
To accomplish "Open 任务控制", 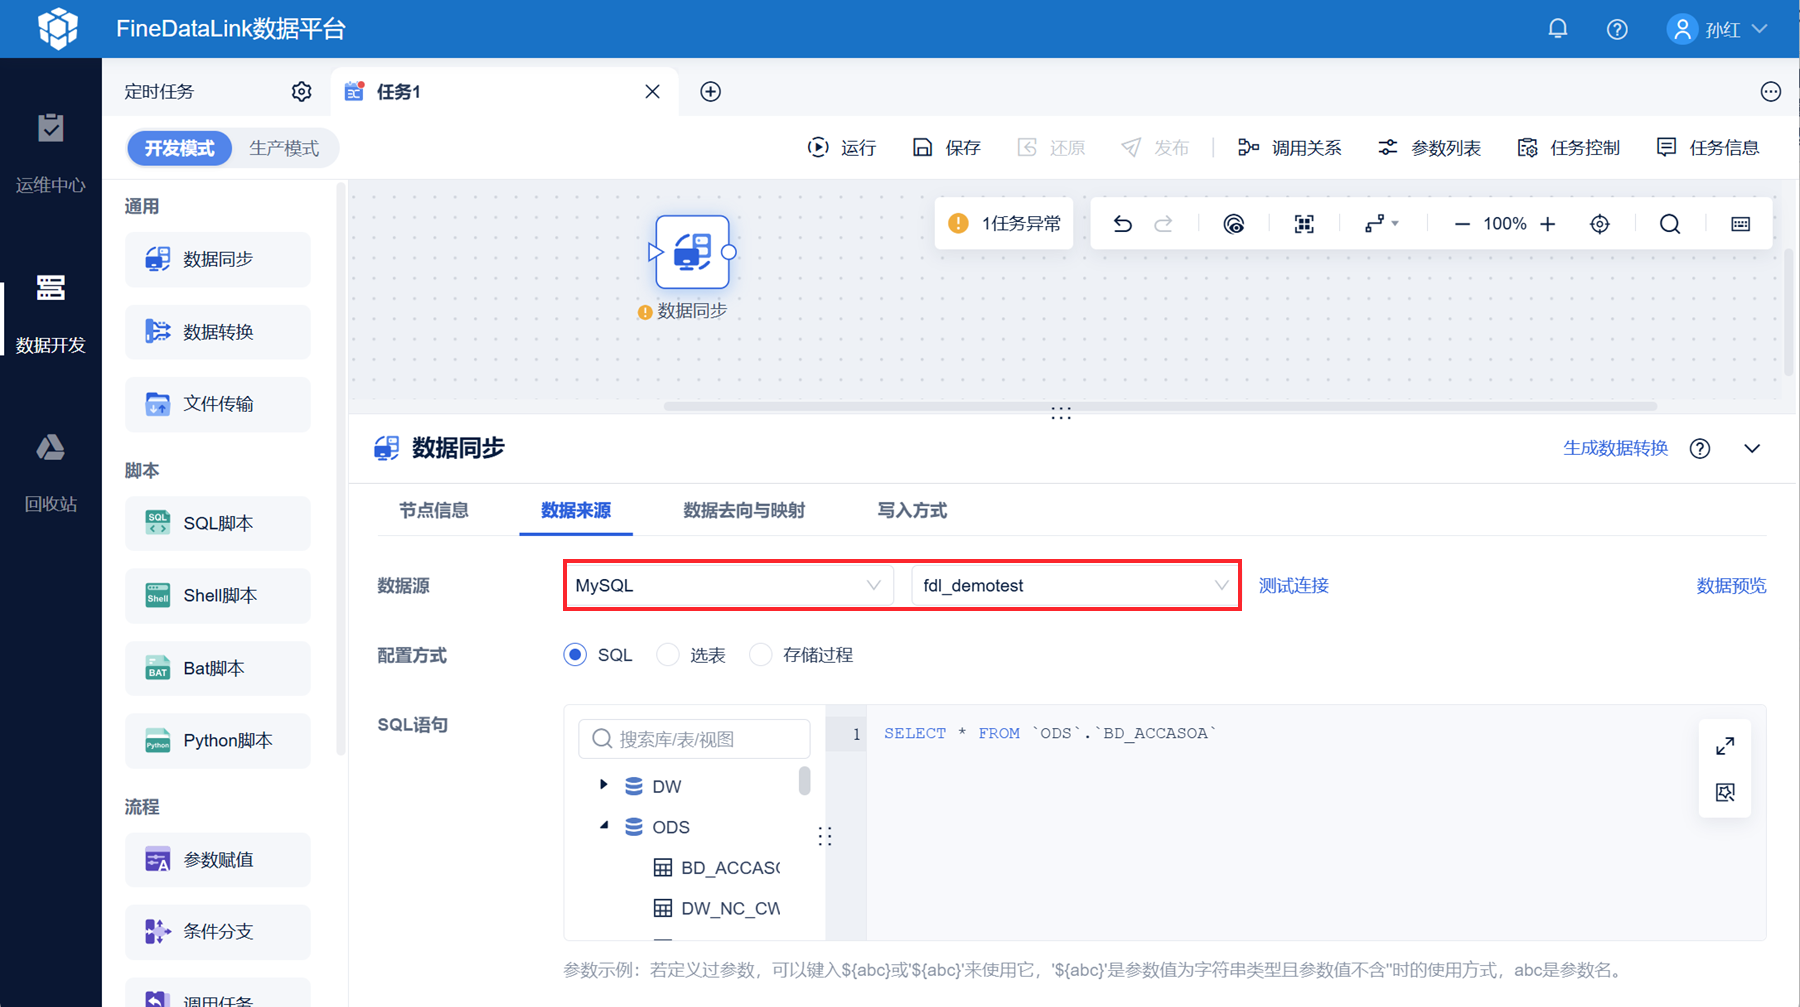I will [x=1568, y=148].
